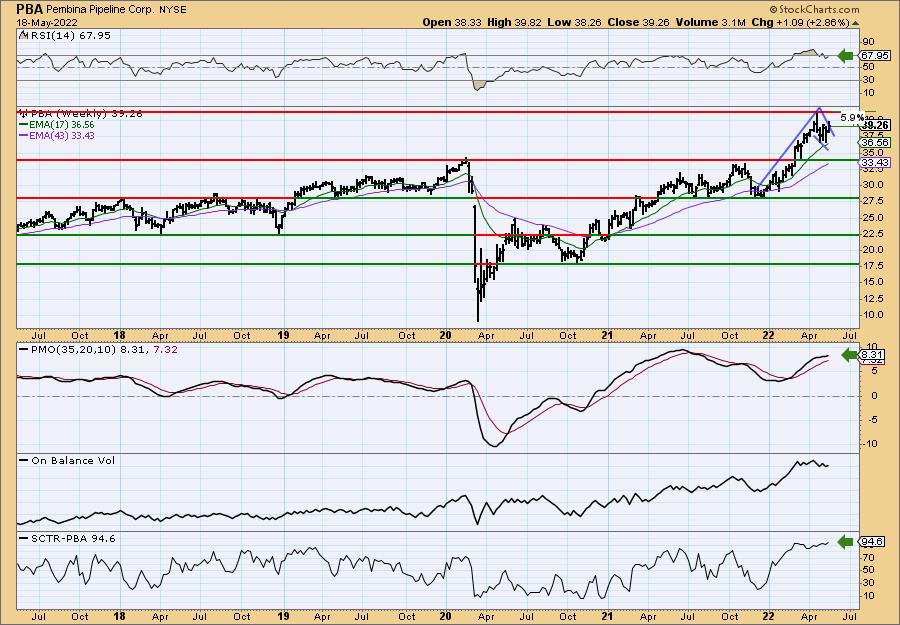
Task: Click the 90 level on RSI axis
Action: tap(867, 42)
